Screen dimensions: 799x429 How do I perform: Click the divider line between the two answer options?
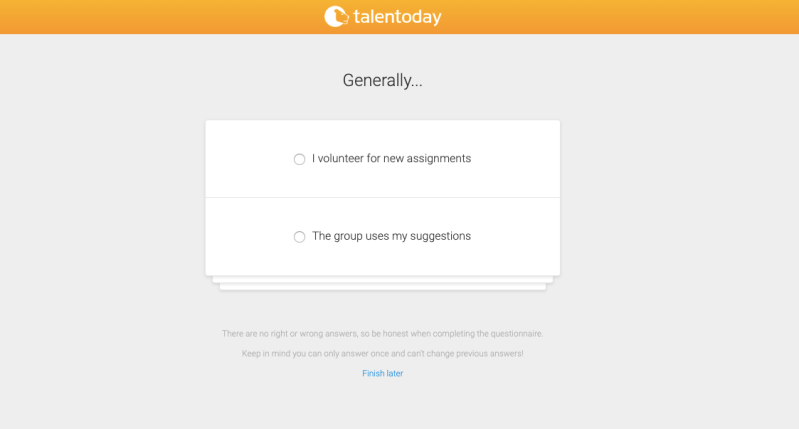tap(382, 198)
